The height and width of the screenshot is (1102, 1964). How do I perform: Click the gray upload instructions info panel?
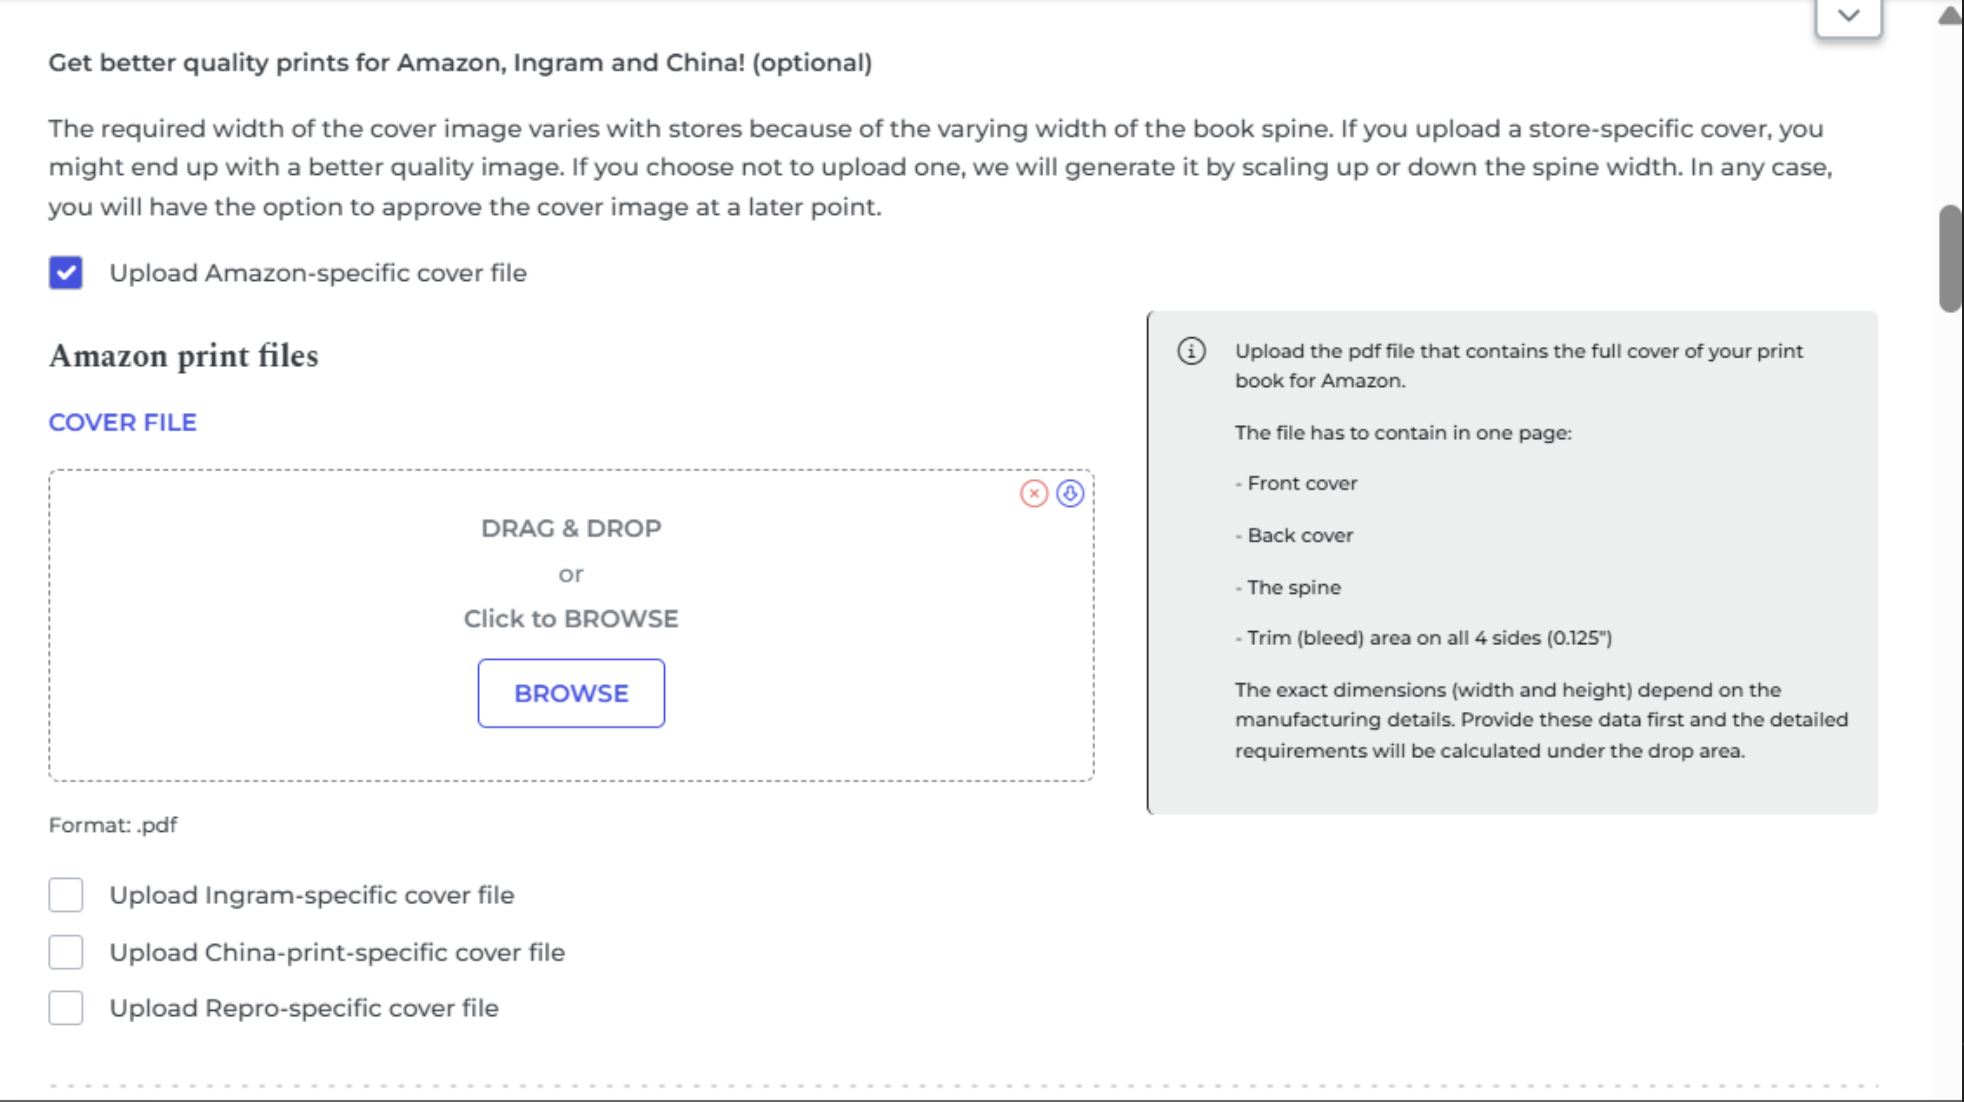coord(1512,563)
